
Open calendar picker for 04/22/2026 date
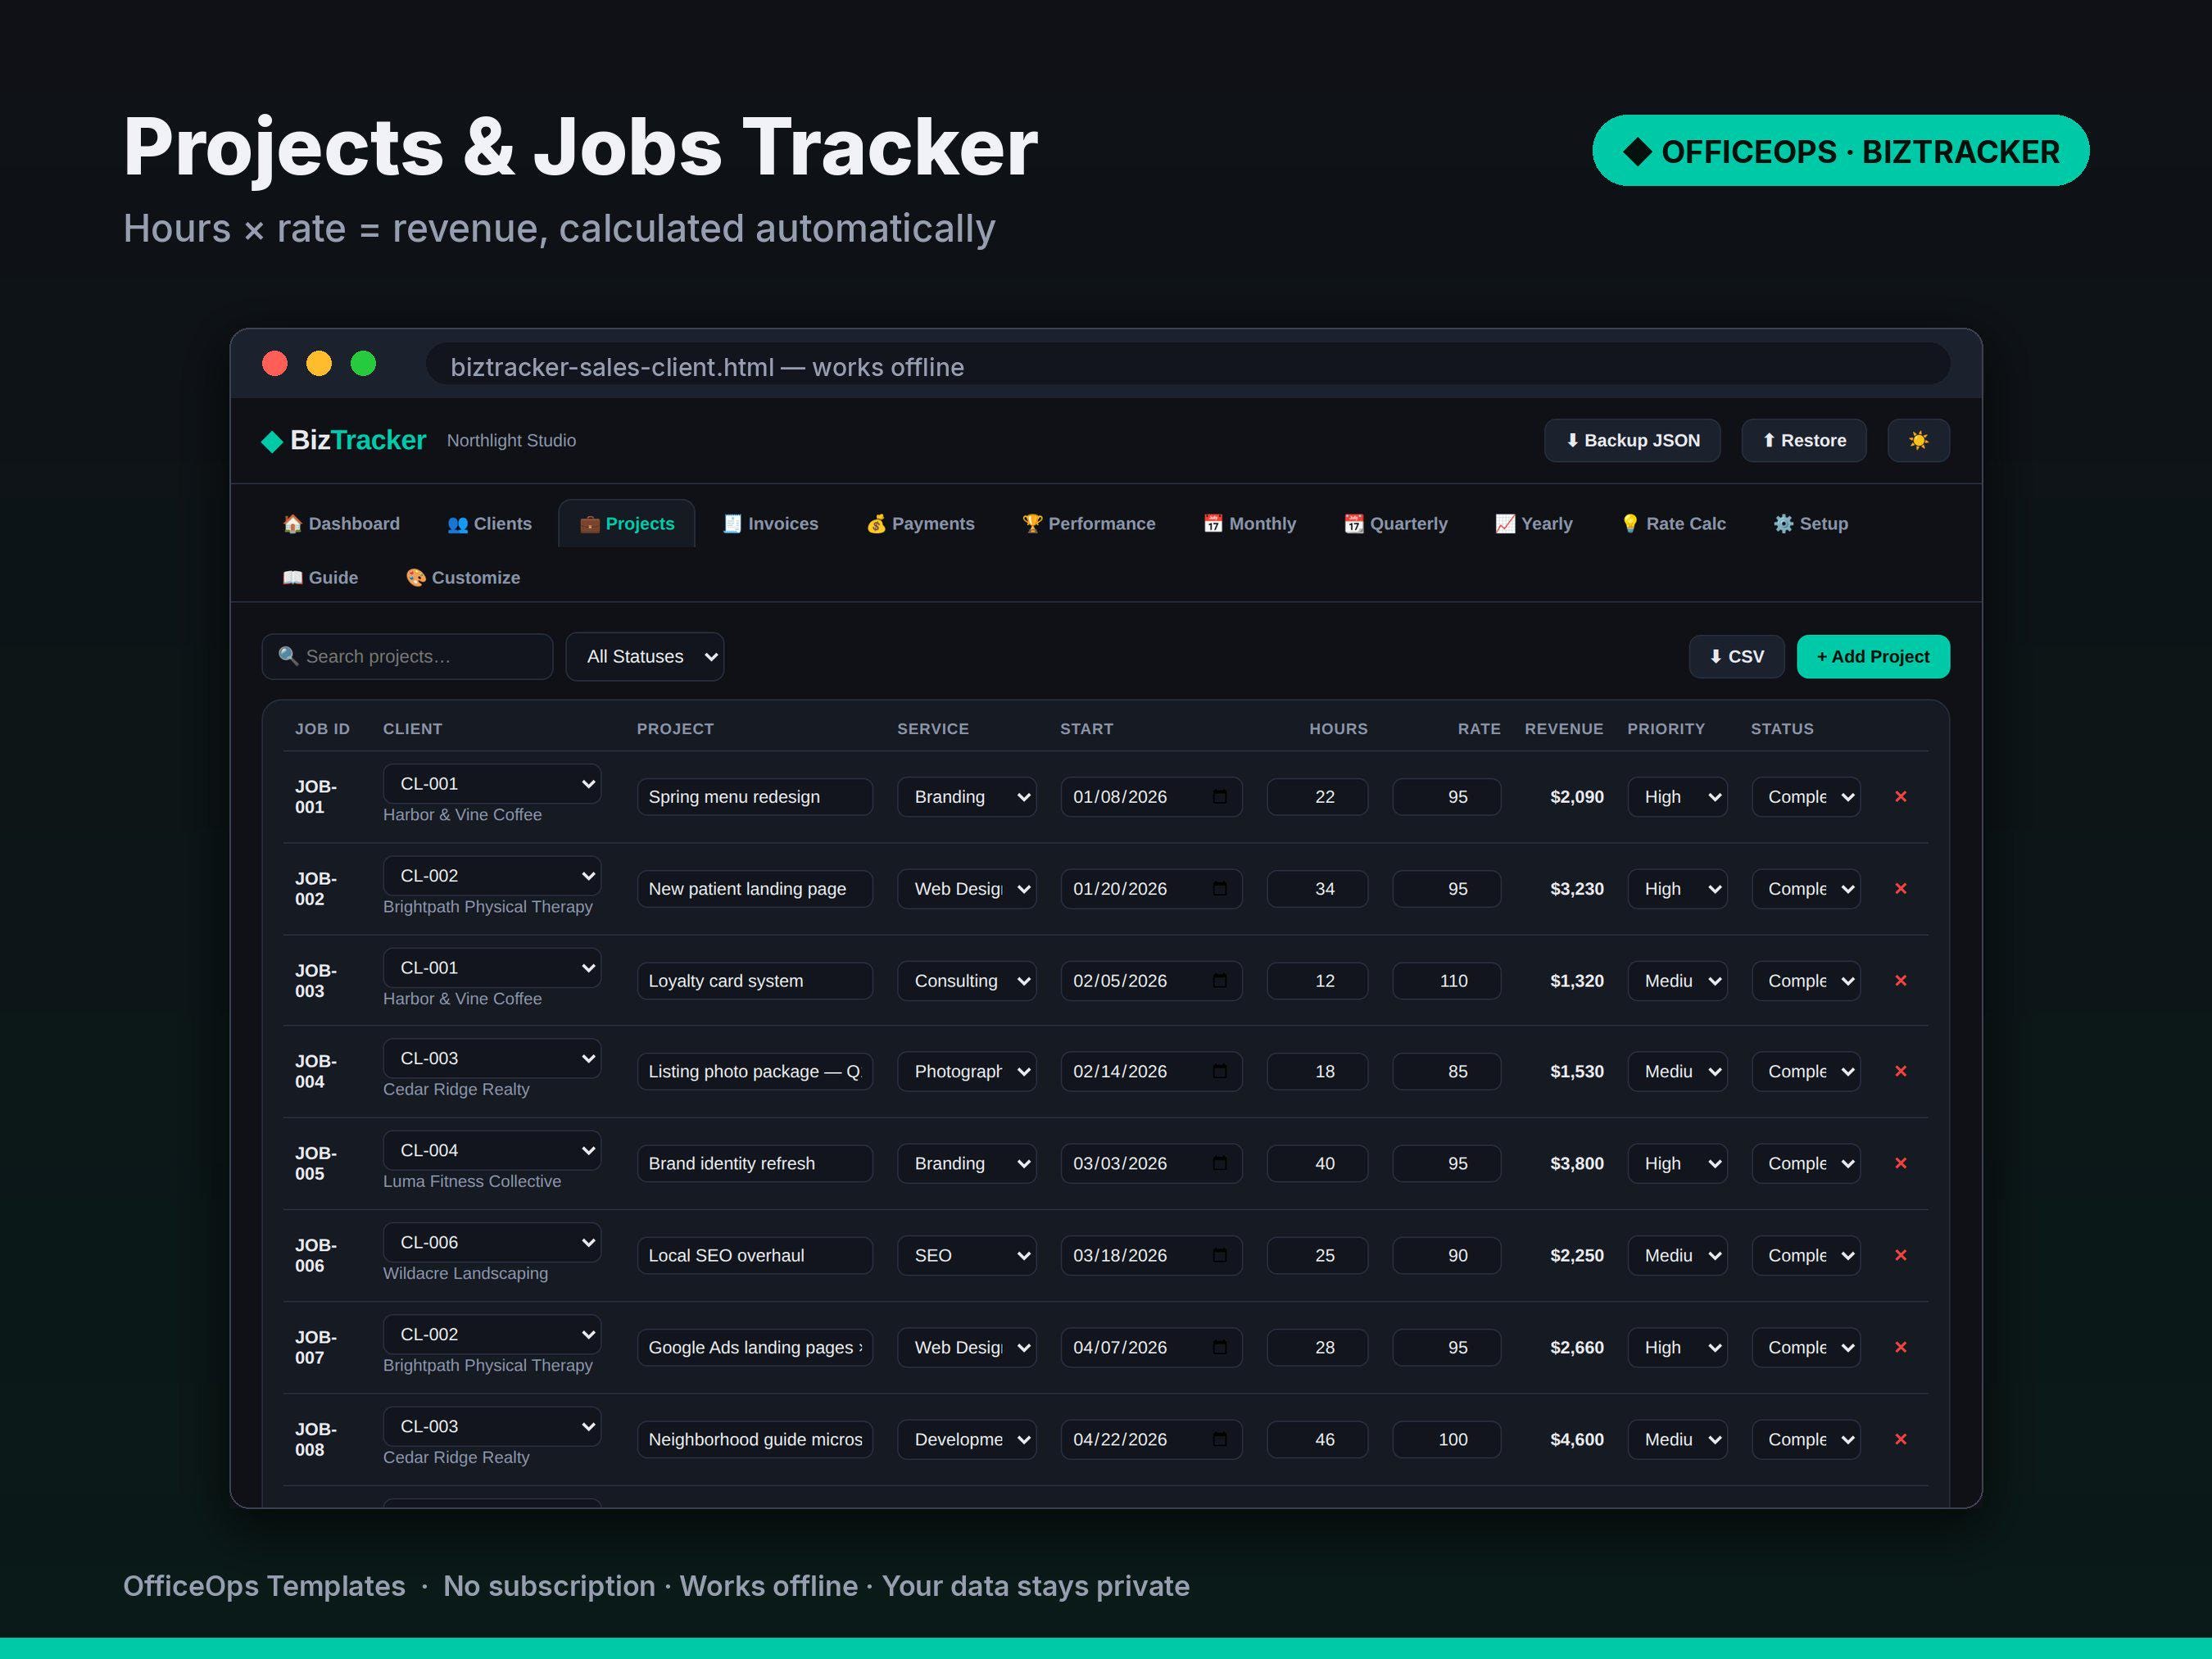point(1219,1439)
